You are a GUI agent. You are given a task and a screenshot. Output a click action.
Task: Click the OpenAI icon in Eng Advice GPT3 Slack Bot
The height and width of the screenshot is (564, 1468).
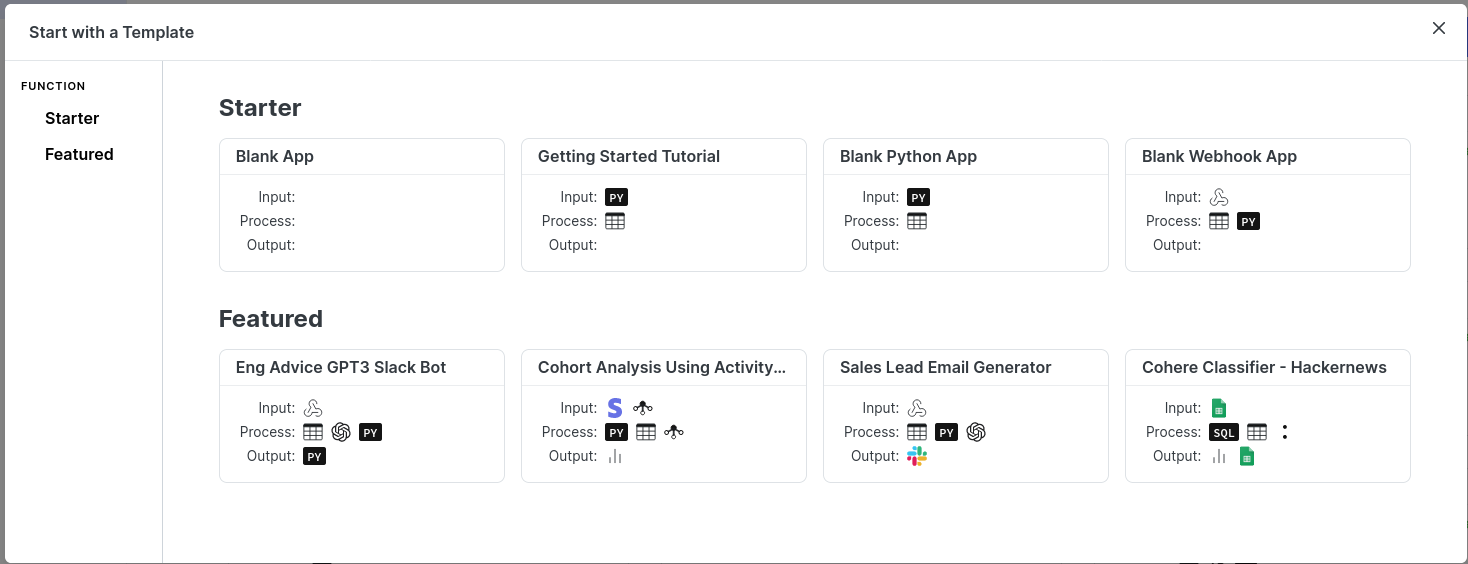click(341, 432)
